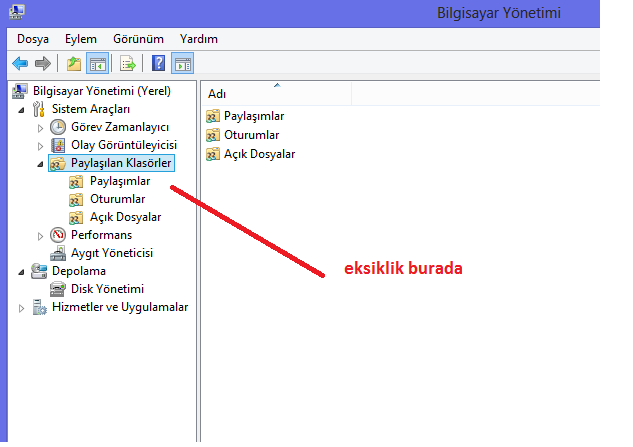The height and width of the screenshot is (447, 633).
Task: Collapse the Depolama node
Action: coord(21,273)
